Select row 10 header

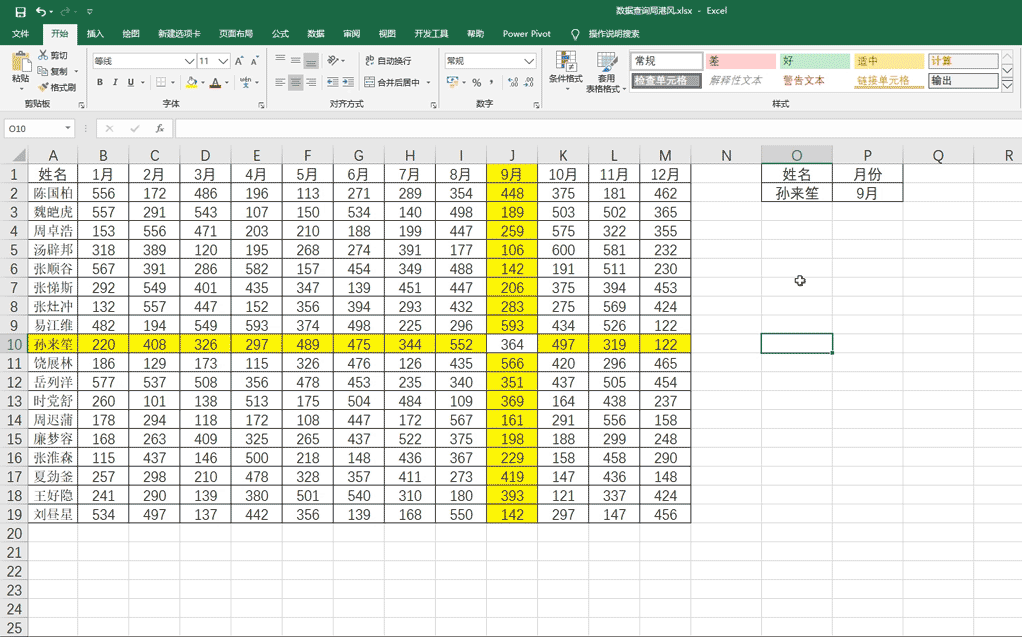point(14,344)
